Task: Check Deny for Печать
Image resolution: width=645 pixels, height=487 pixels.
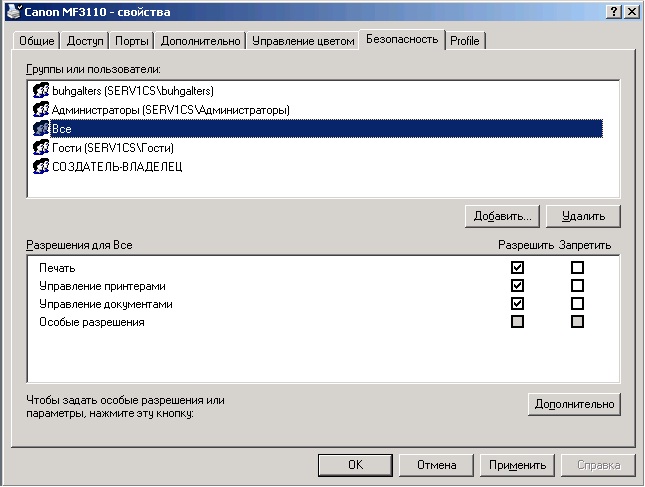Action: coord(577,267)
